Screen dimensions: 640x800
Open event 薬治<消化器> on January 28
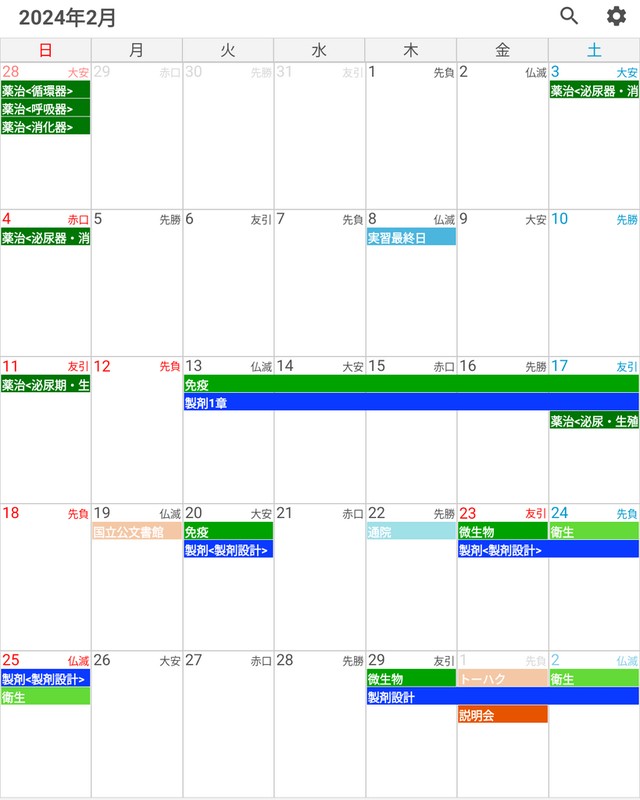45,126
